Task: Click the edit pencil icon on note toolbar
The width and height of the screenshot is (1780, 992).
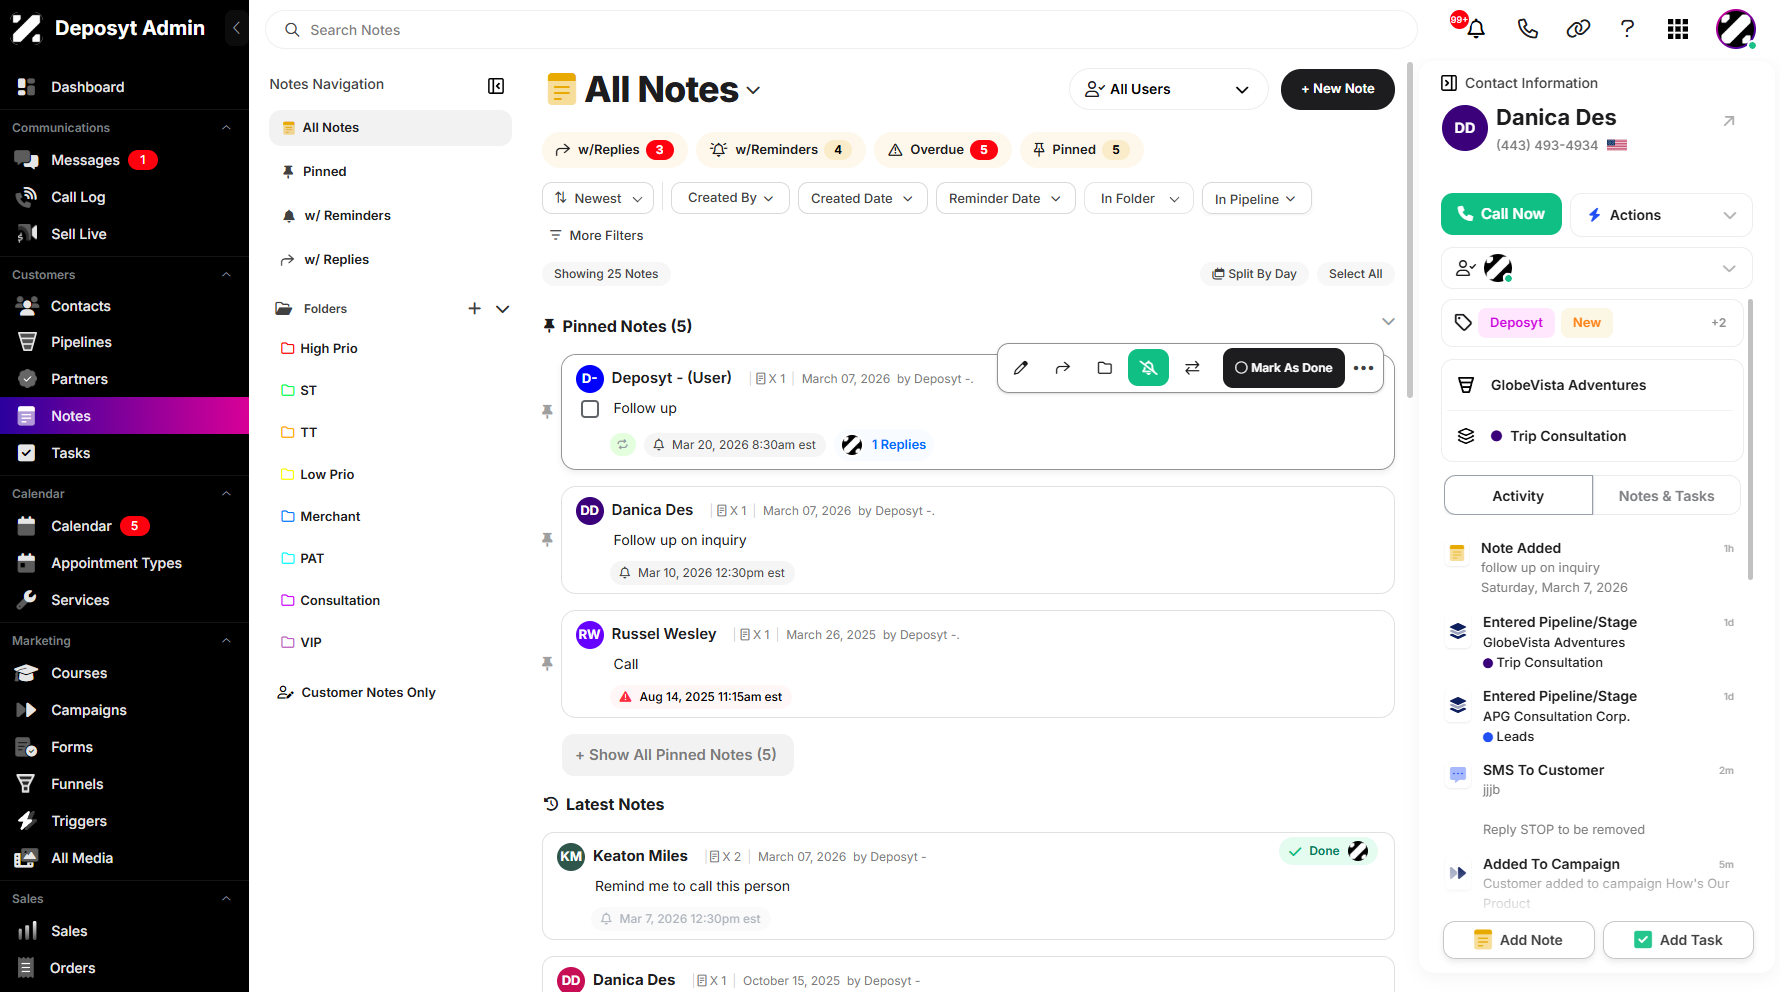Action: click(x=1020, y=368)
